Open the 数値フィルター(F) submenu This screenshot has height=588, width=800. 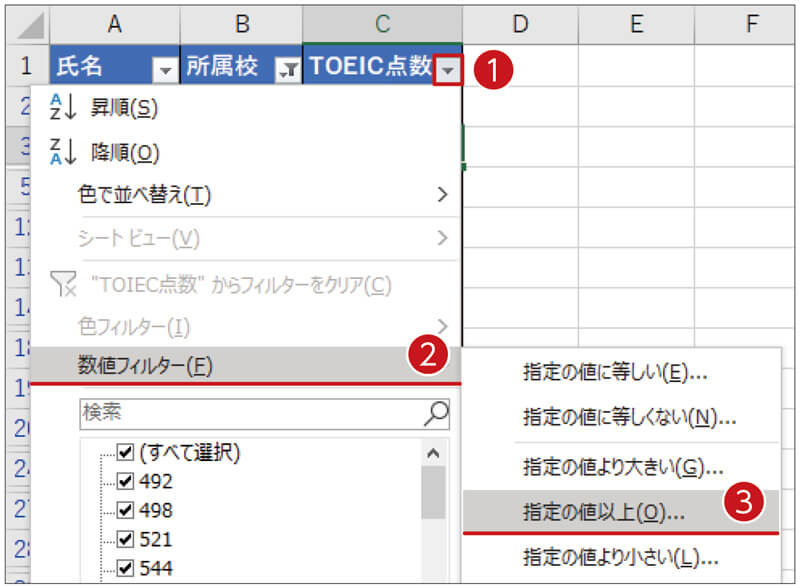tap(246, 364)
